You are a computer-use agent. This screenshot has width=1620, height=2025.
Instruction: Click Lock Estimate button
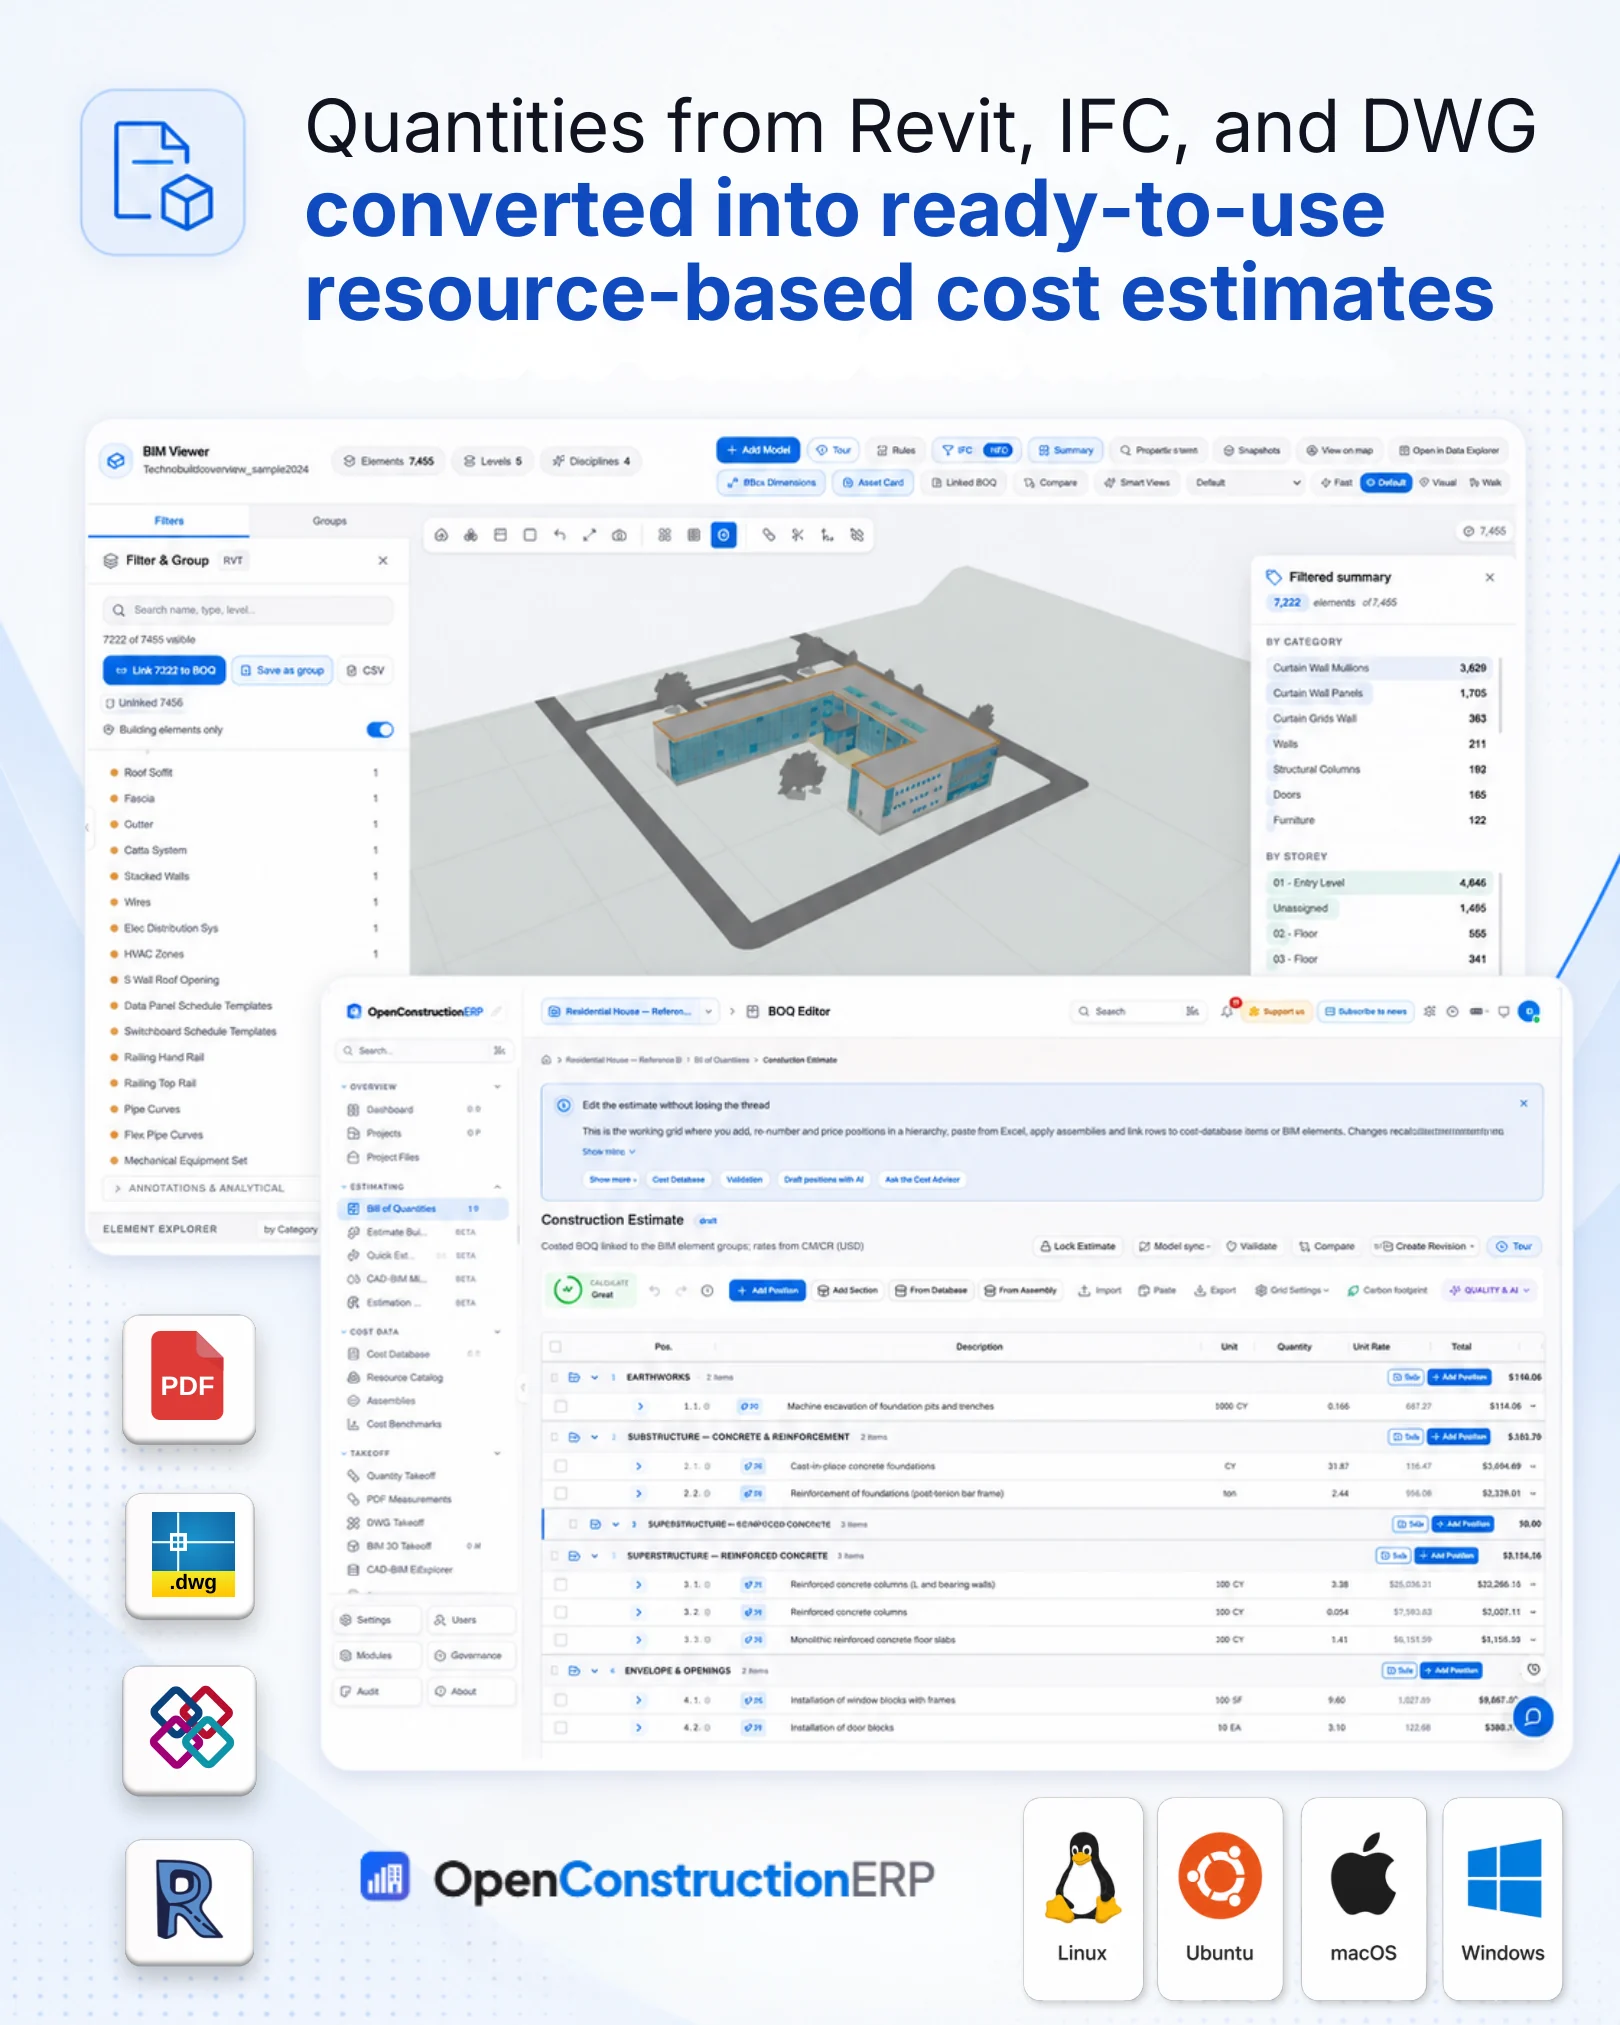tap(1077, 1246)
